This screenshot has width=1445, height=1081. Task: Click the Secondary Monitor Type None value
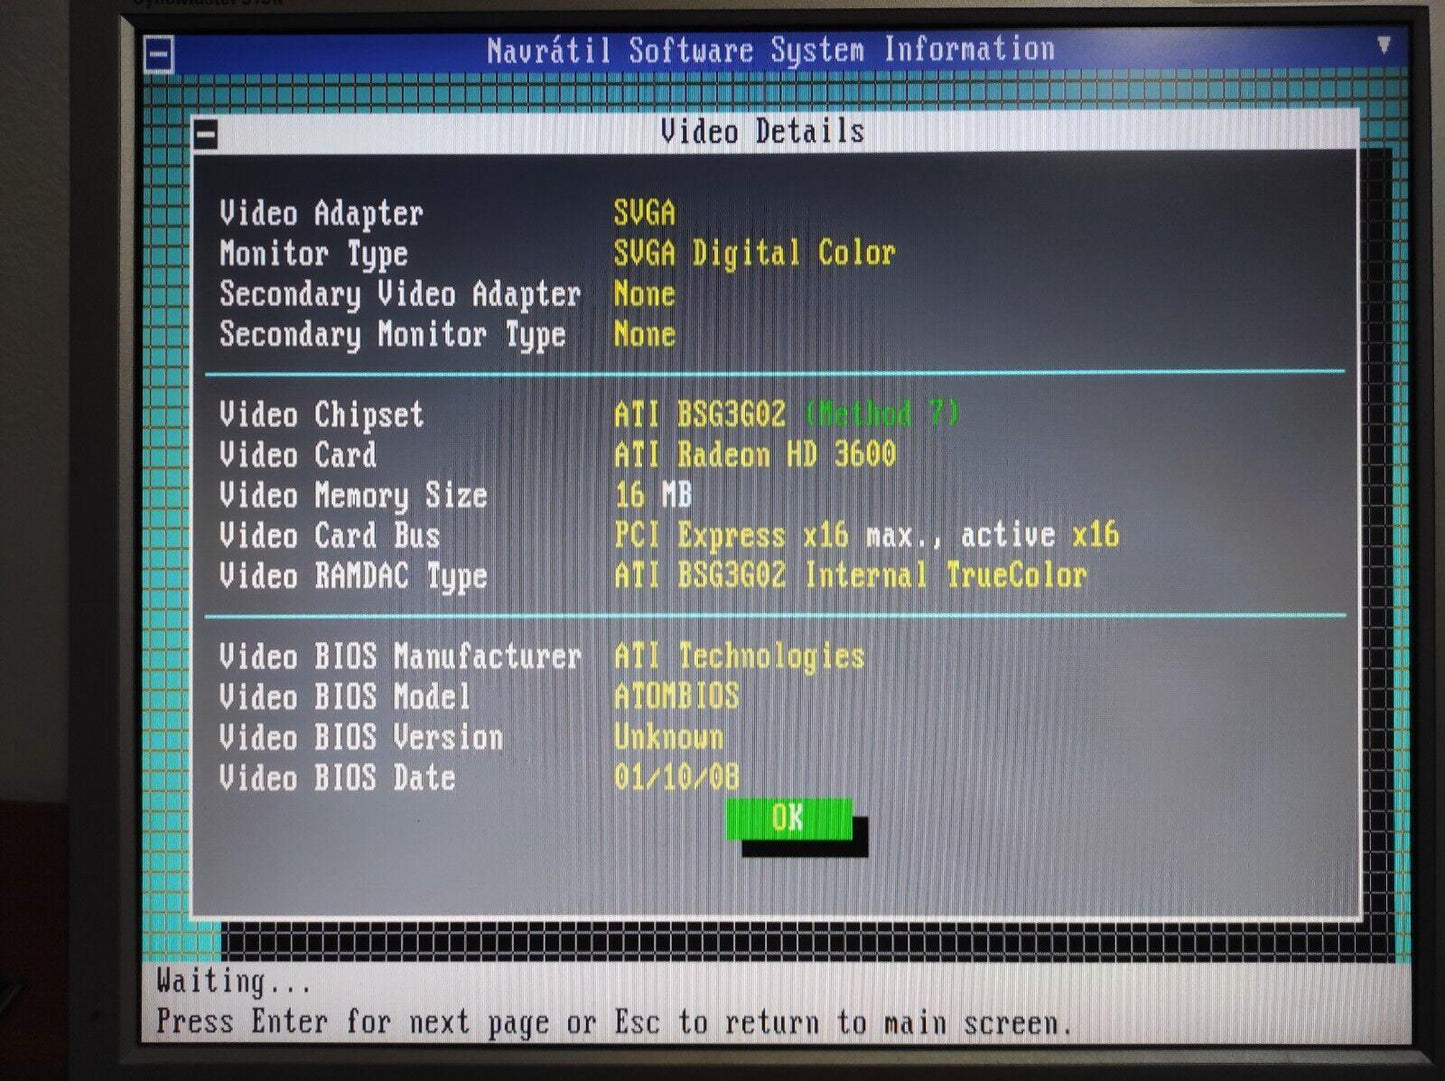coord(645,335)
